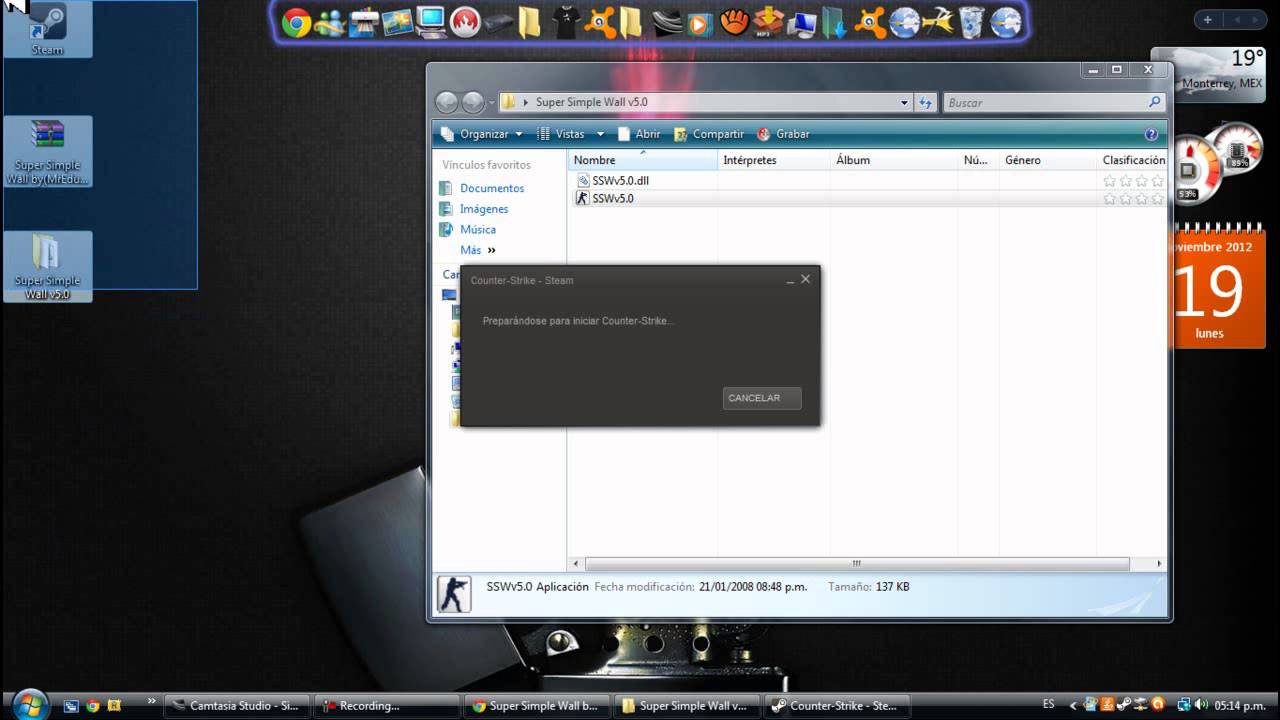Sort by the Nombre column header
Image resolution: width=1280 pixels, height=720 pixels.
pyautogui.click(x=642, y=160)
